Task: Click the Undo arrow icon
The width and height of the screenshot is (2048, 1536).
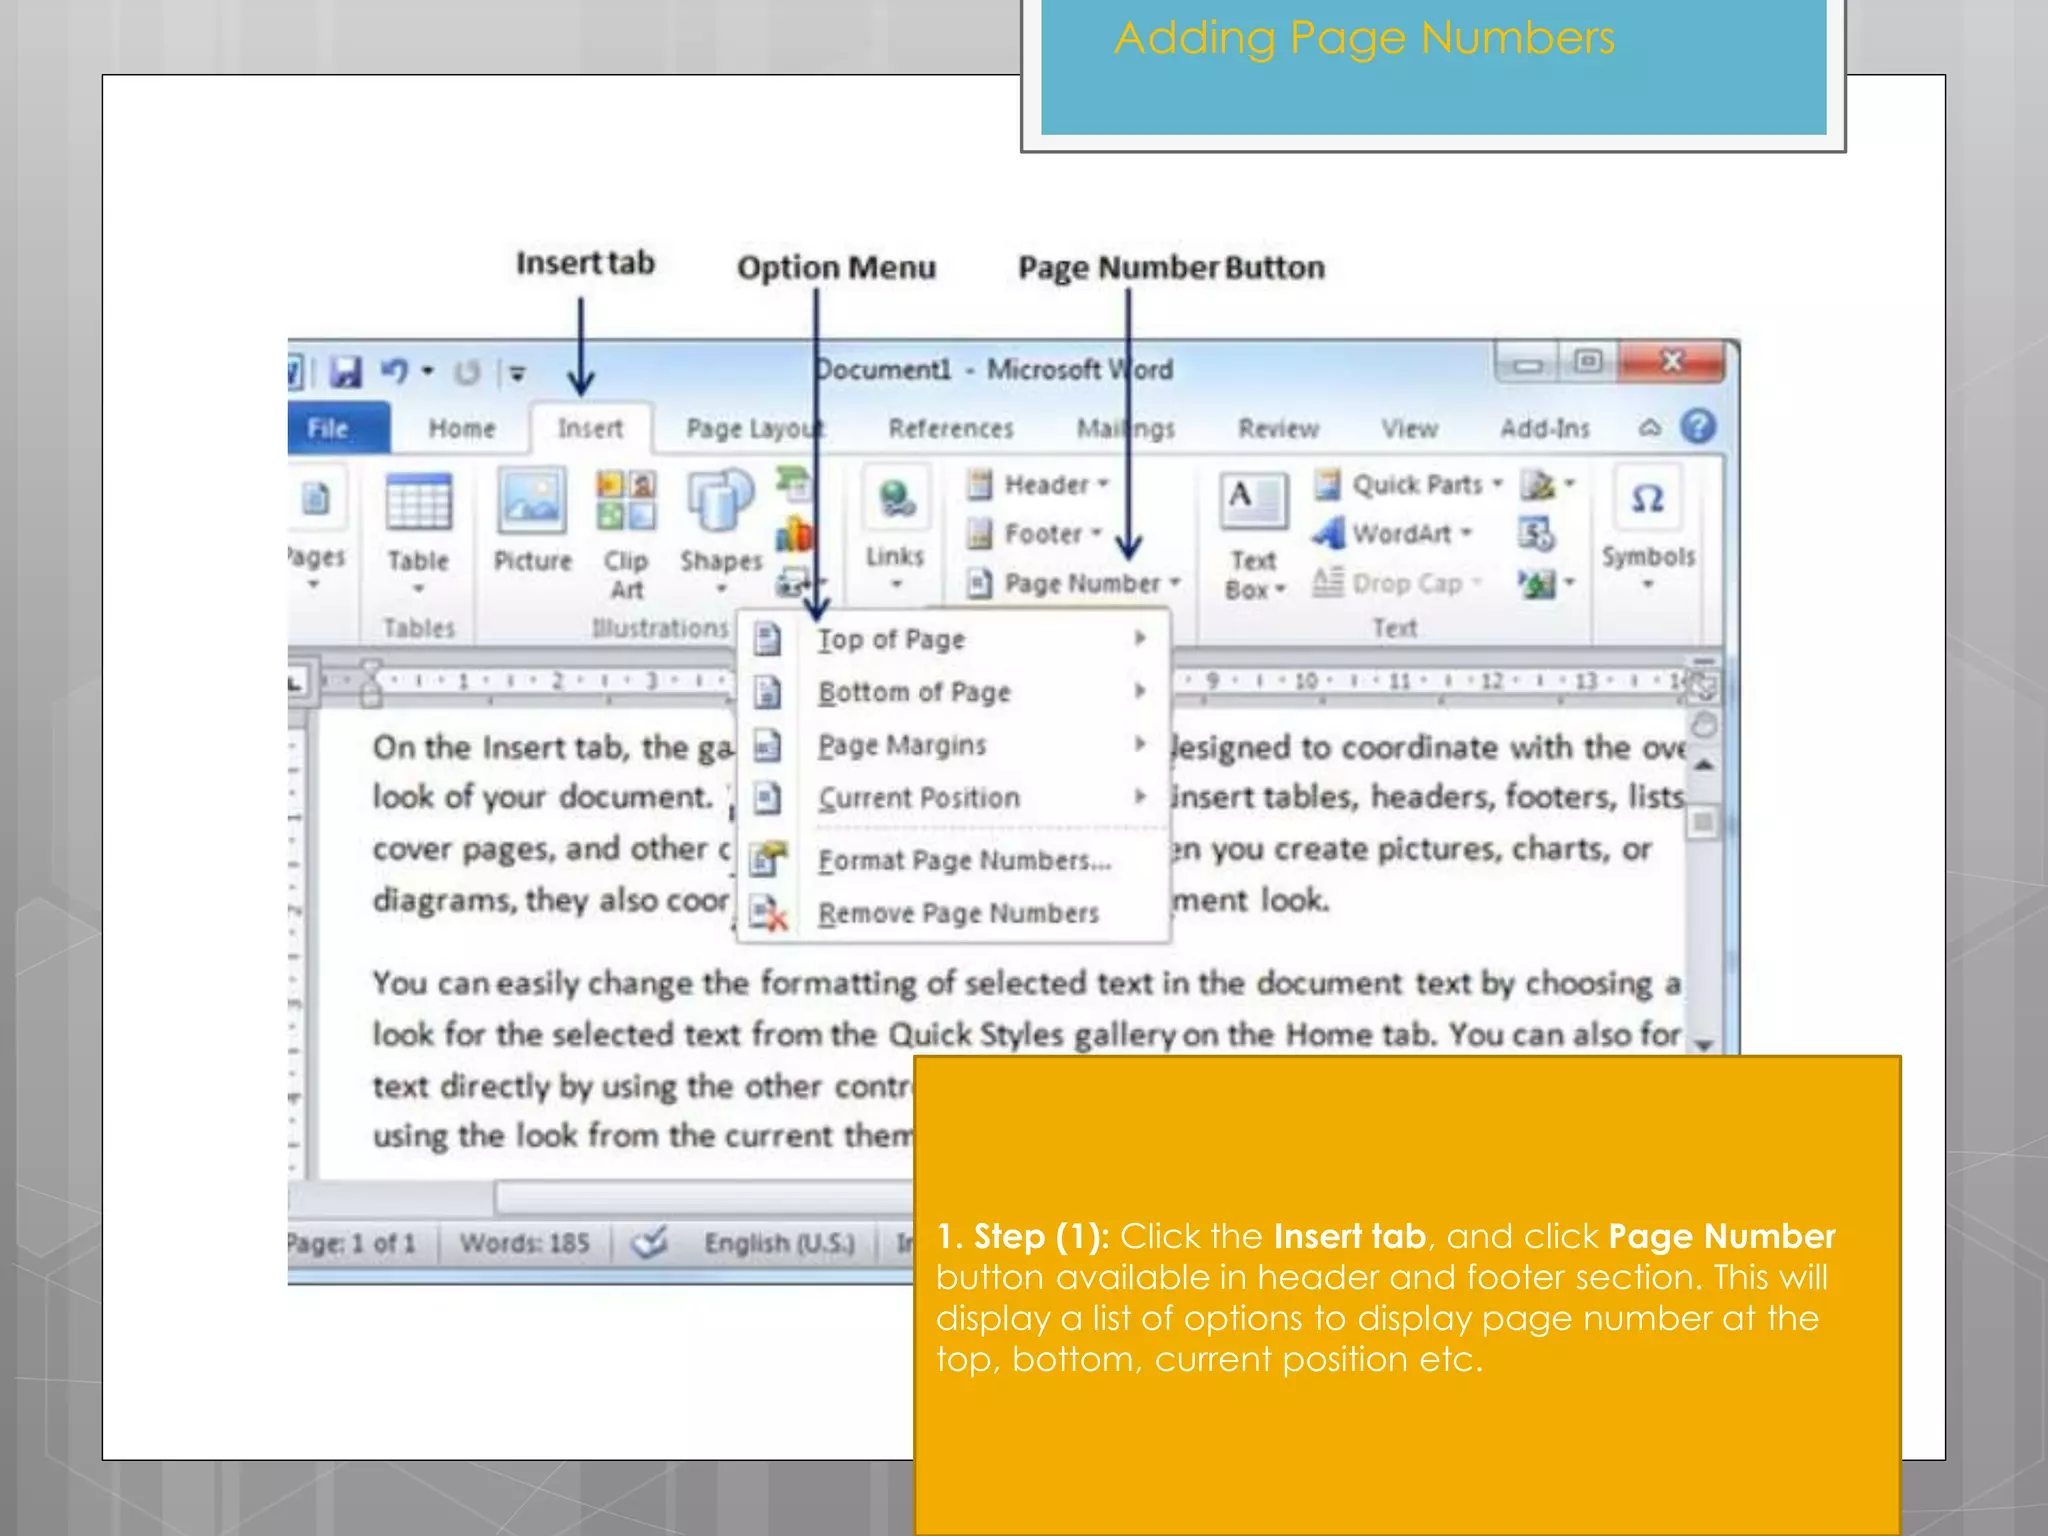Action: (x=394, y=372)
